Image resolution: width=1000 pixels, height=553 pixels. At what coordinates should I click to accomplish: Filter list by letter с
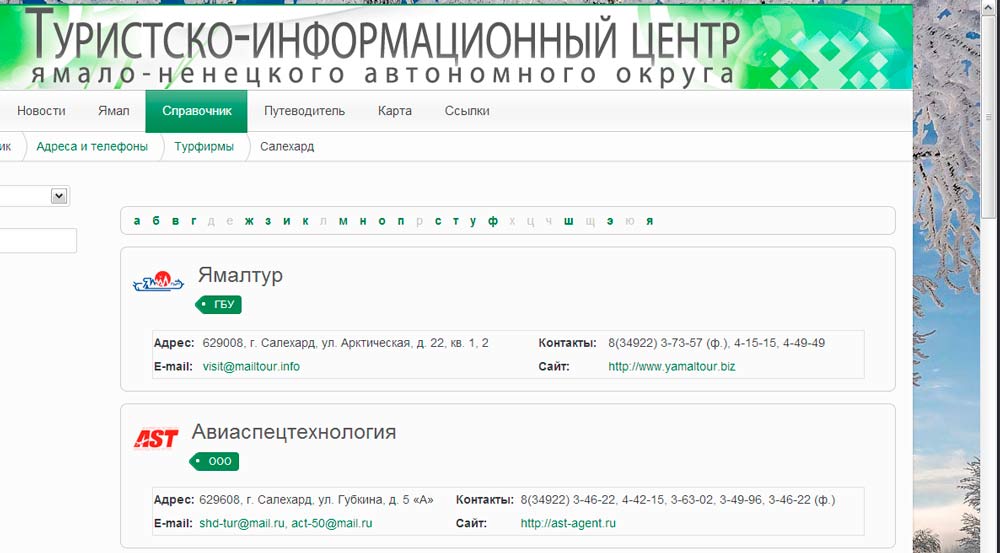438,221
